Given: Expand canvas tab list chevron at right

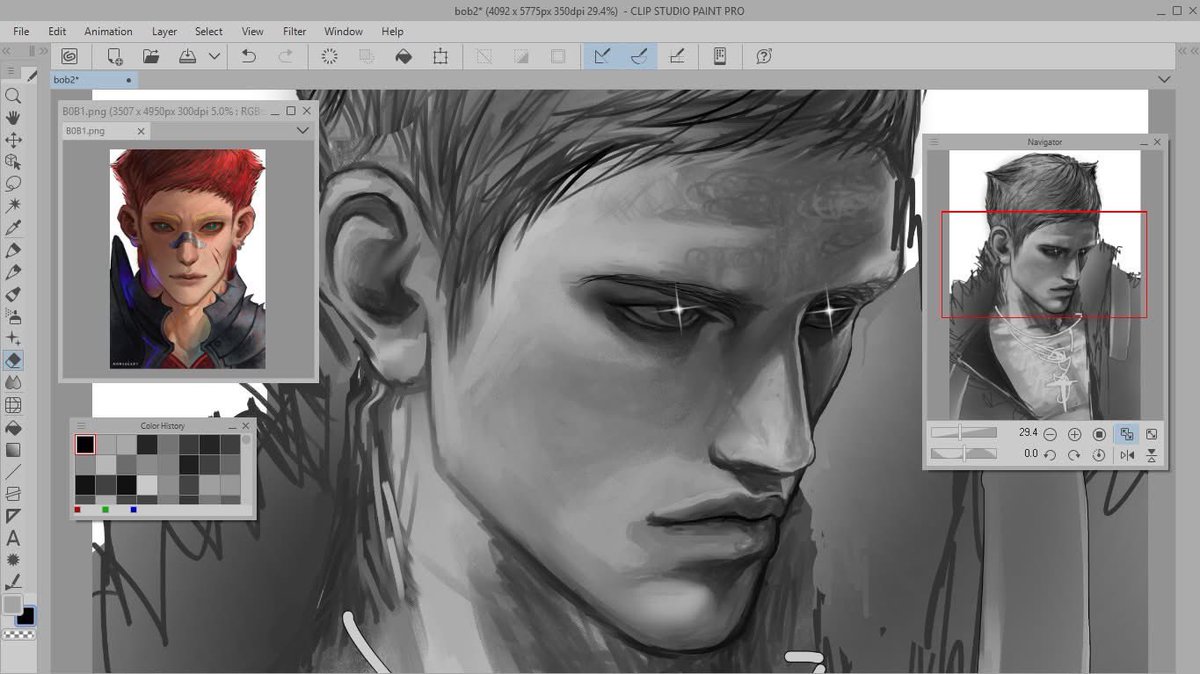Looking at the screenshot, I should (x=1164, y=79).
